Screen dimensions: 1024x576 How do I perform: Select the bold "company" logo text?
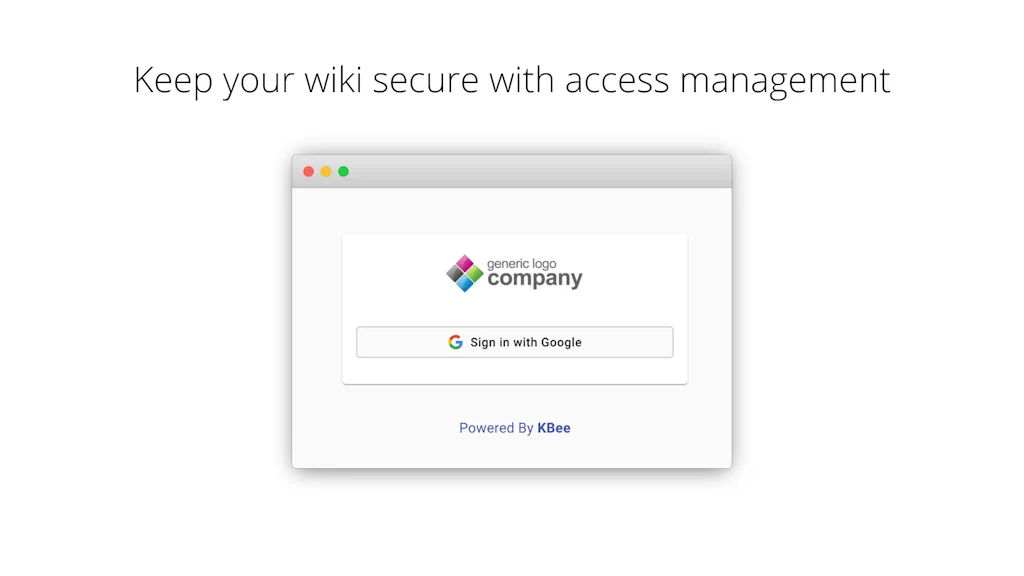point(535,280)
